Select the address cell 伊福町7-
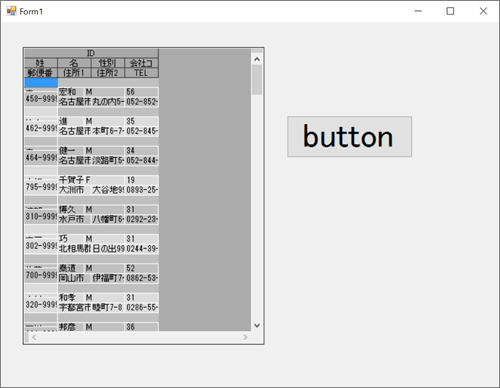The width and height of the screenshot is (500, 388). tap(108, 278)
